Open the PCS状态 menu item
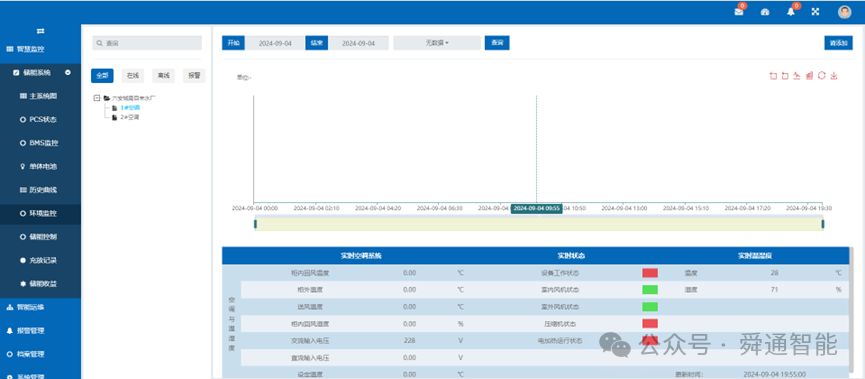The width and height of the screenshot is (865, 379). (40, 119)
